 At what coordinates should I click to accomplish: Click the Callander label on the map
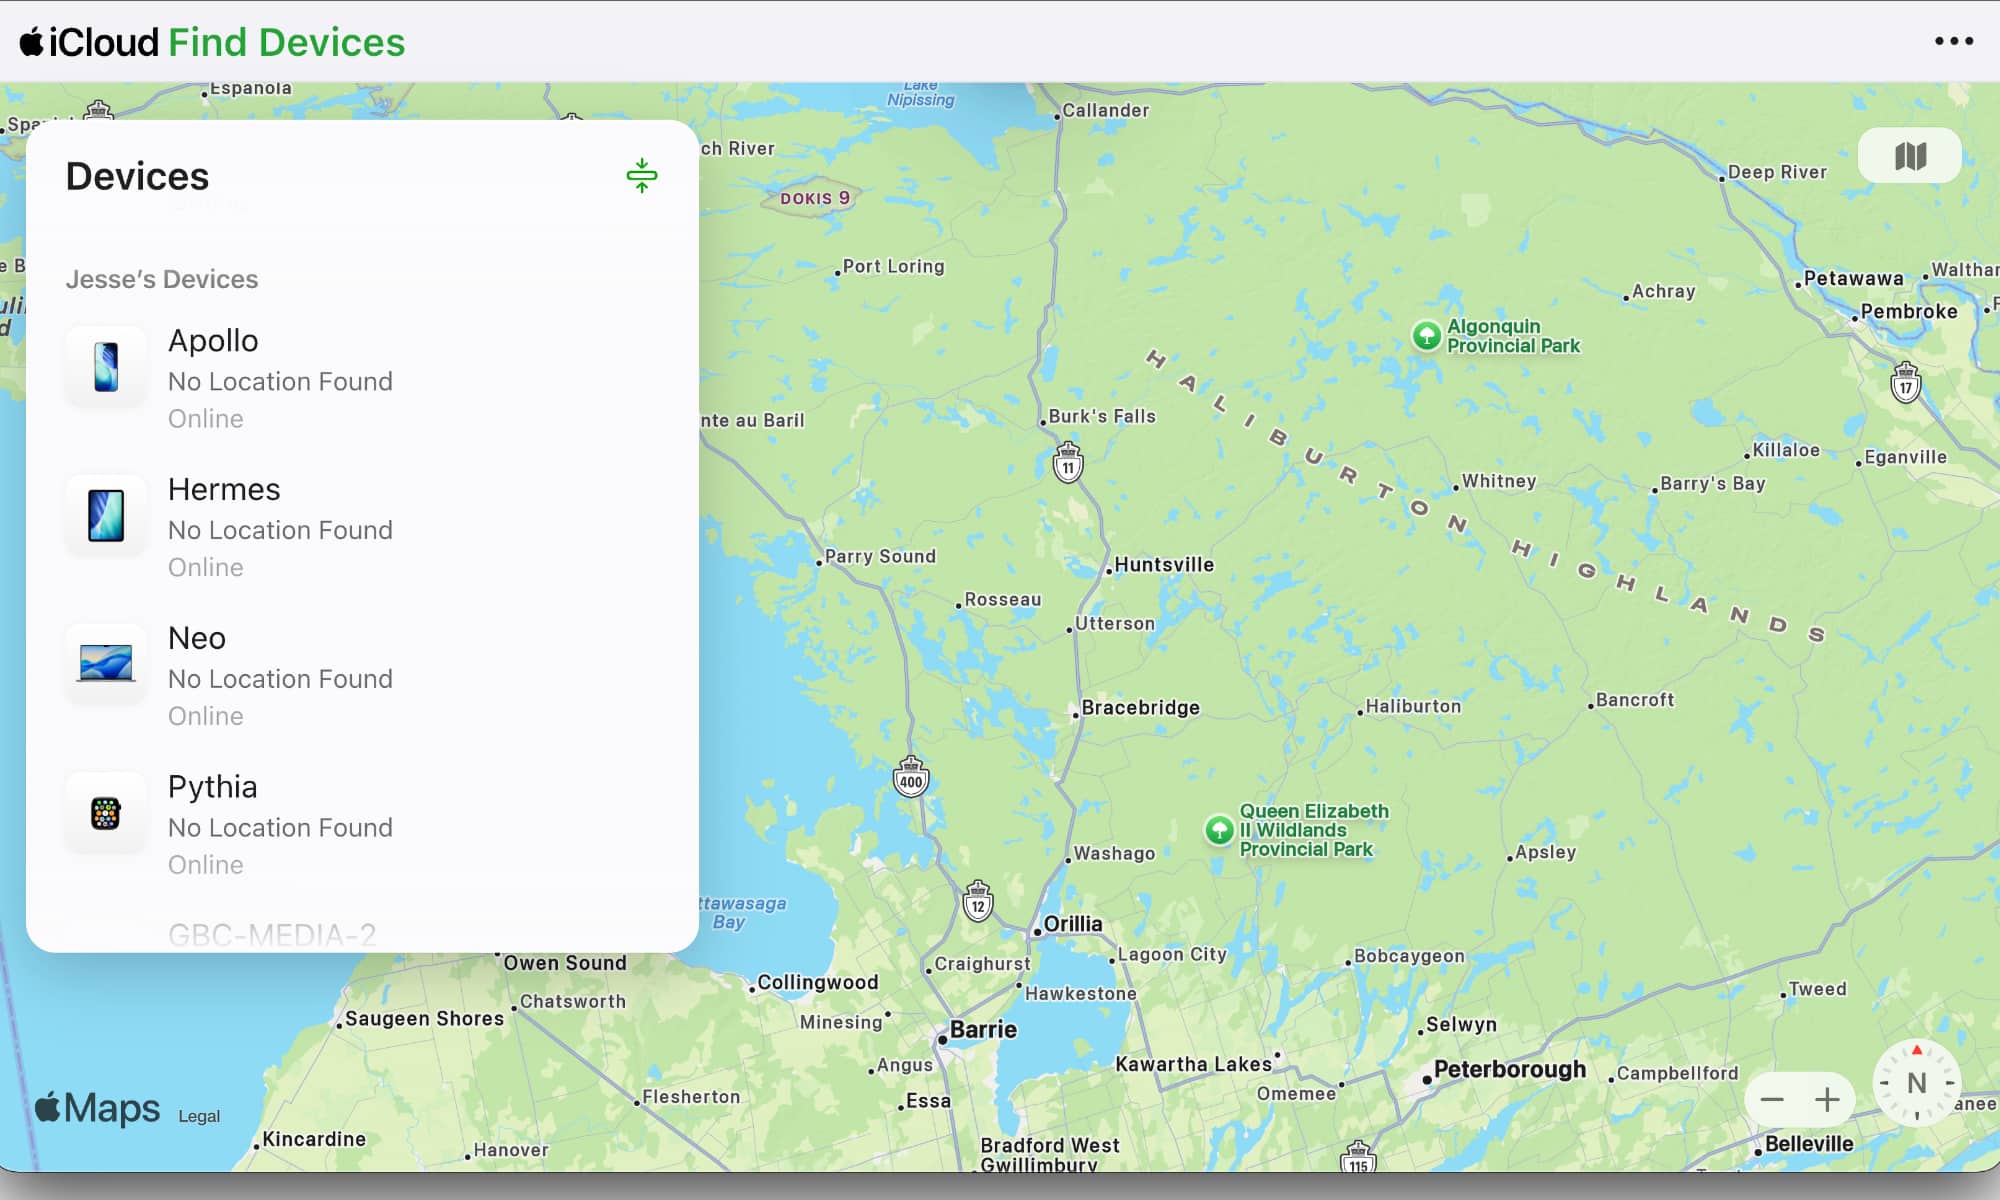(1105, 110)
